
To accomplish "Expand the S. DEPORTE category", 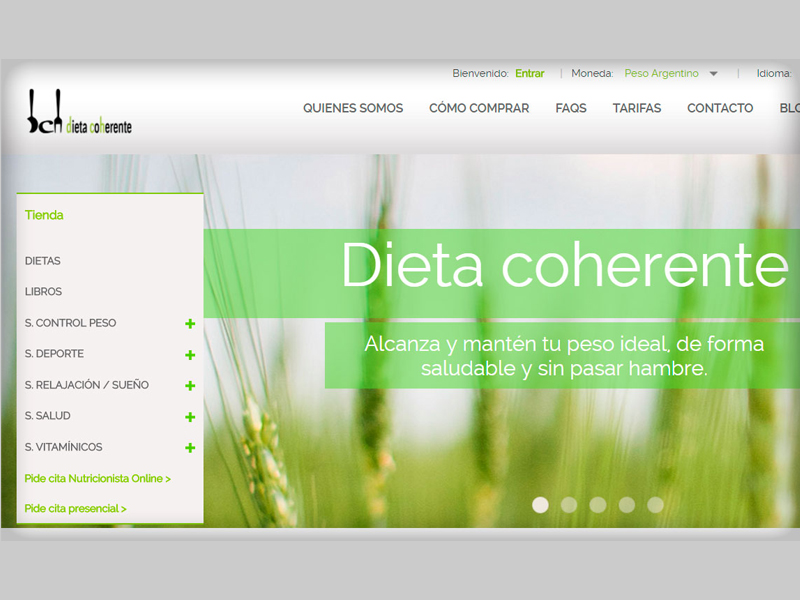I will 190,355.
